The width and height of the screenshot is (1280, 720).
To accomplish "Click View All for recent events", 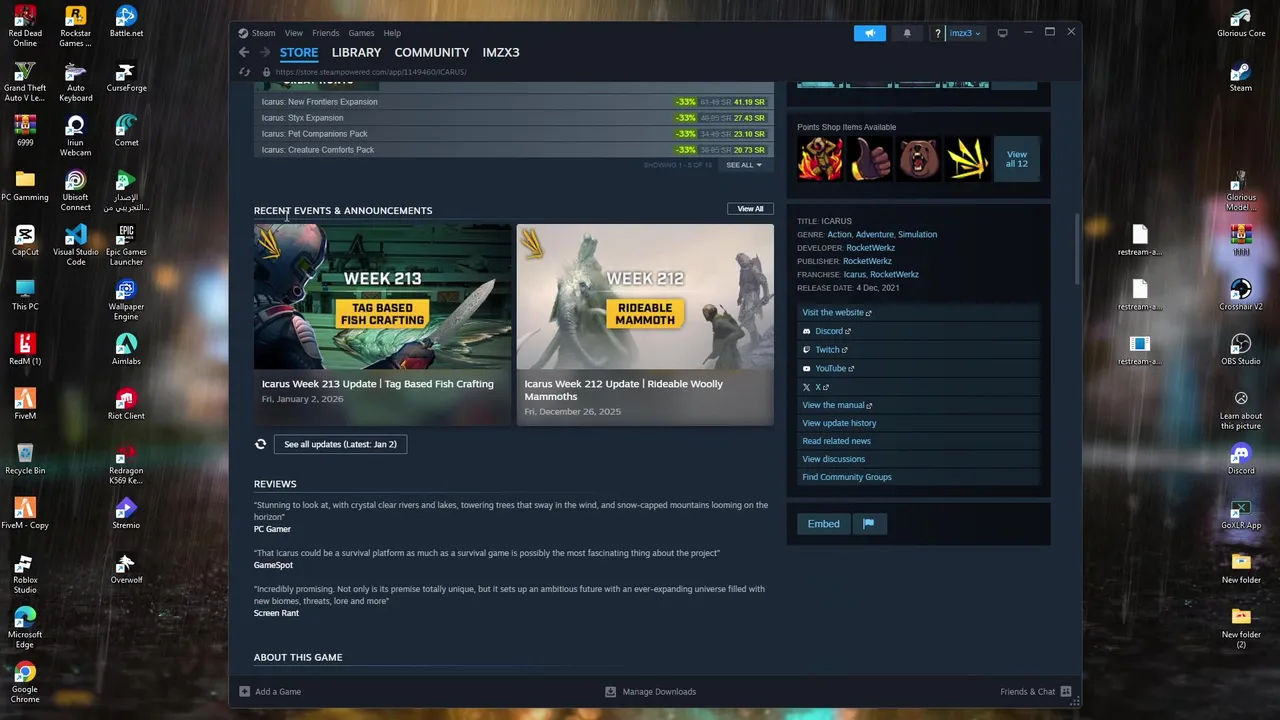I will coord(750,209).
